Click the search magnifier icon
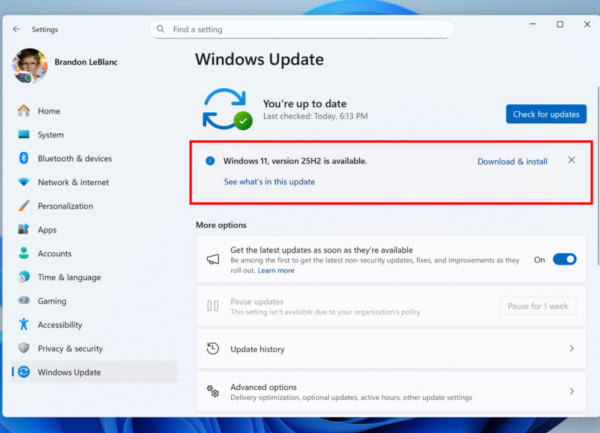The width and height of the screenshot is (600, 433). (161, 29)
